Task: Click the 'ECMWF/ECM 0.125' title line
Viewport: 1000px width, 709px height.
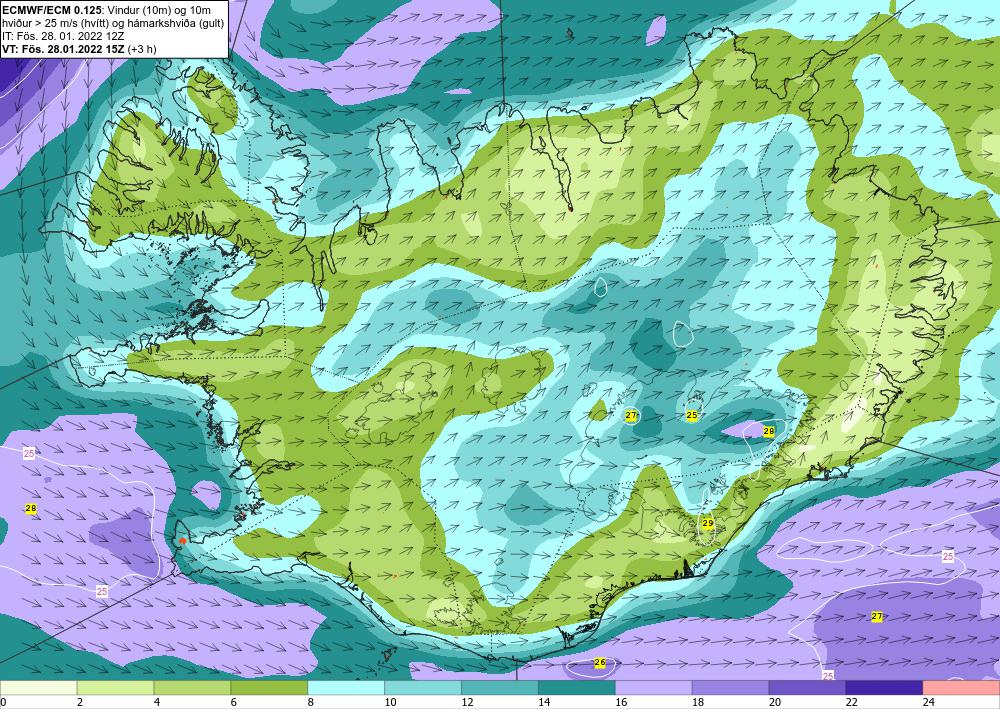Action: coord(107,9)
